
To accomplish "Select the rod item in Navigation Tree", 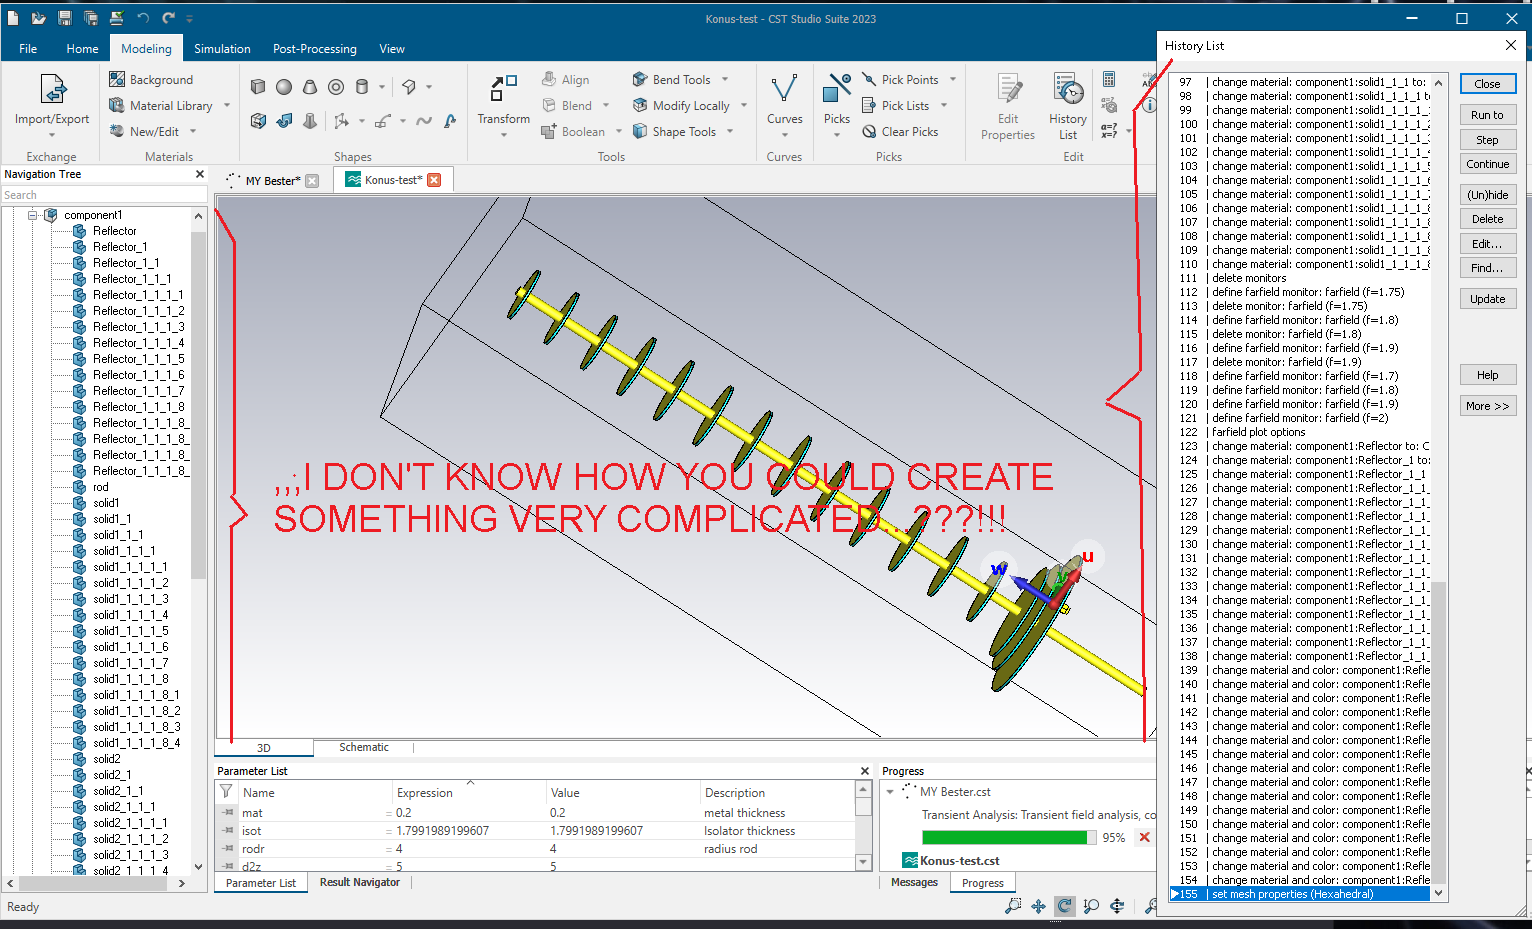I will (x=101, y=487).
